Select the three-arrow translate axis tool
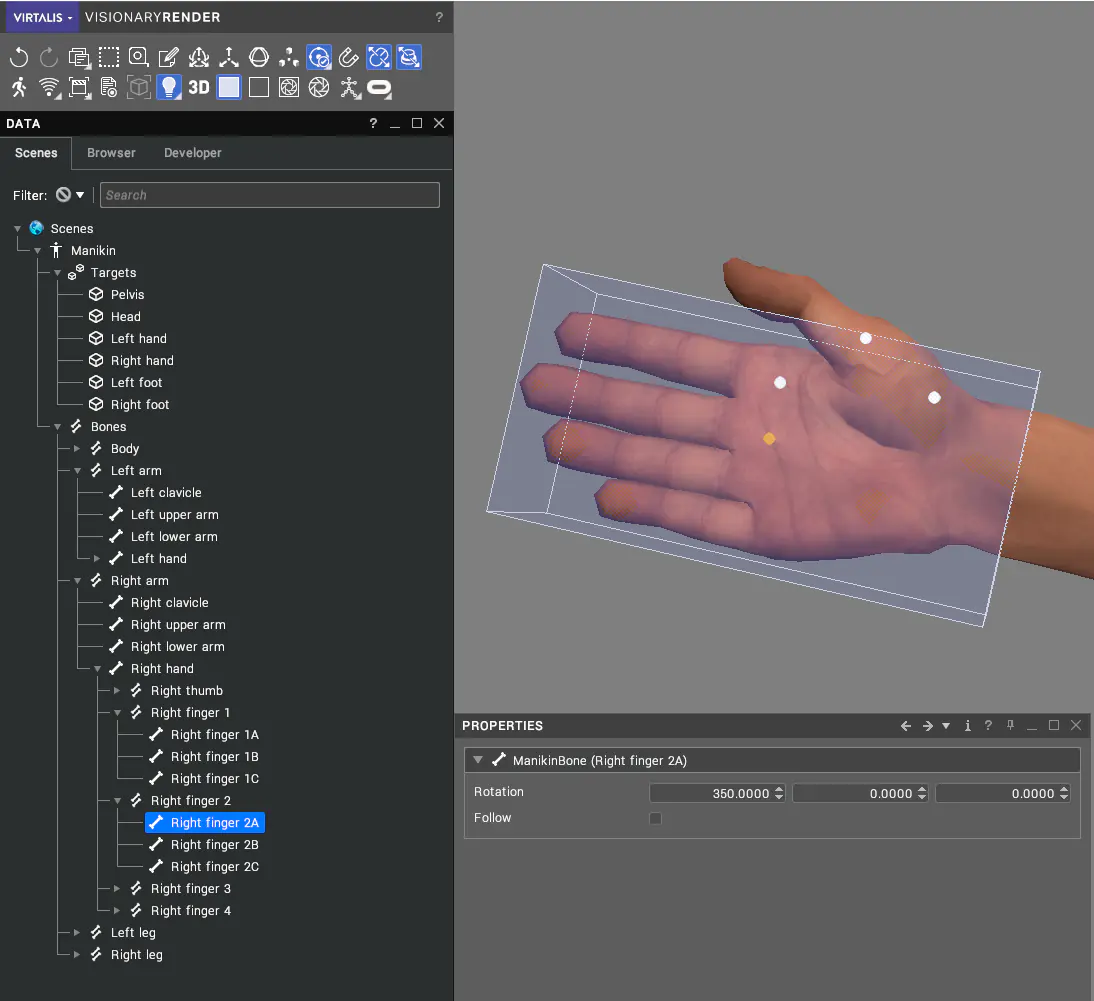 [229, 57]
